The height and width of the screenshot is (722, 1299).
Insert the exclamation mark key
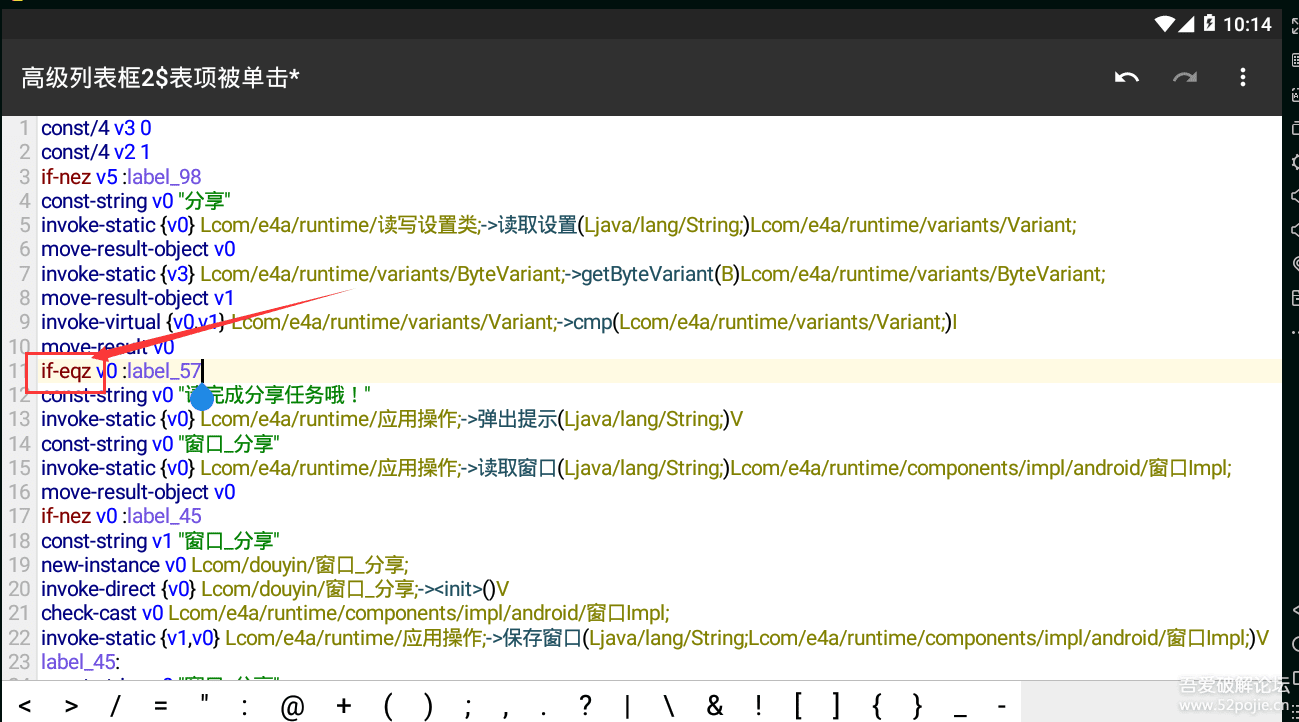(x=758, y=707)
